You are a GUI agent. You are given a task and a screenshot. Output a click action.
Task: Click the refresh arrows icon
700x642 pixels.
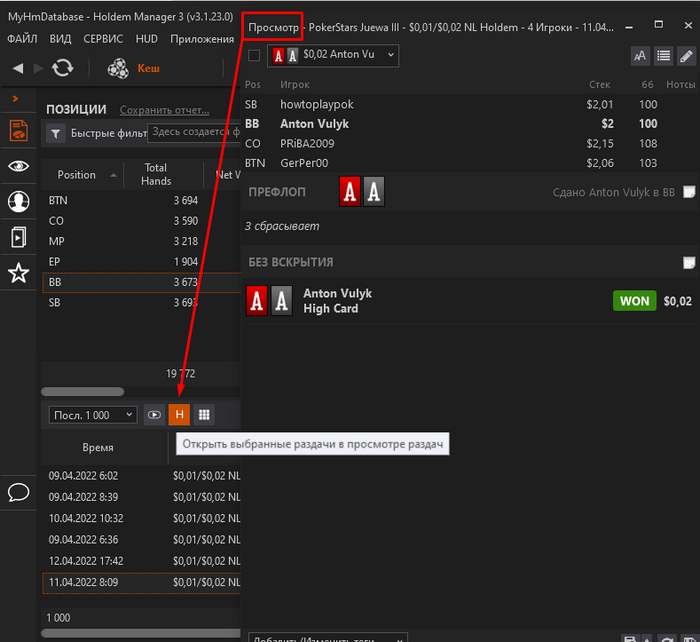click(62, 68)
